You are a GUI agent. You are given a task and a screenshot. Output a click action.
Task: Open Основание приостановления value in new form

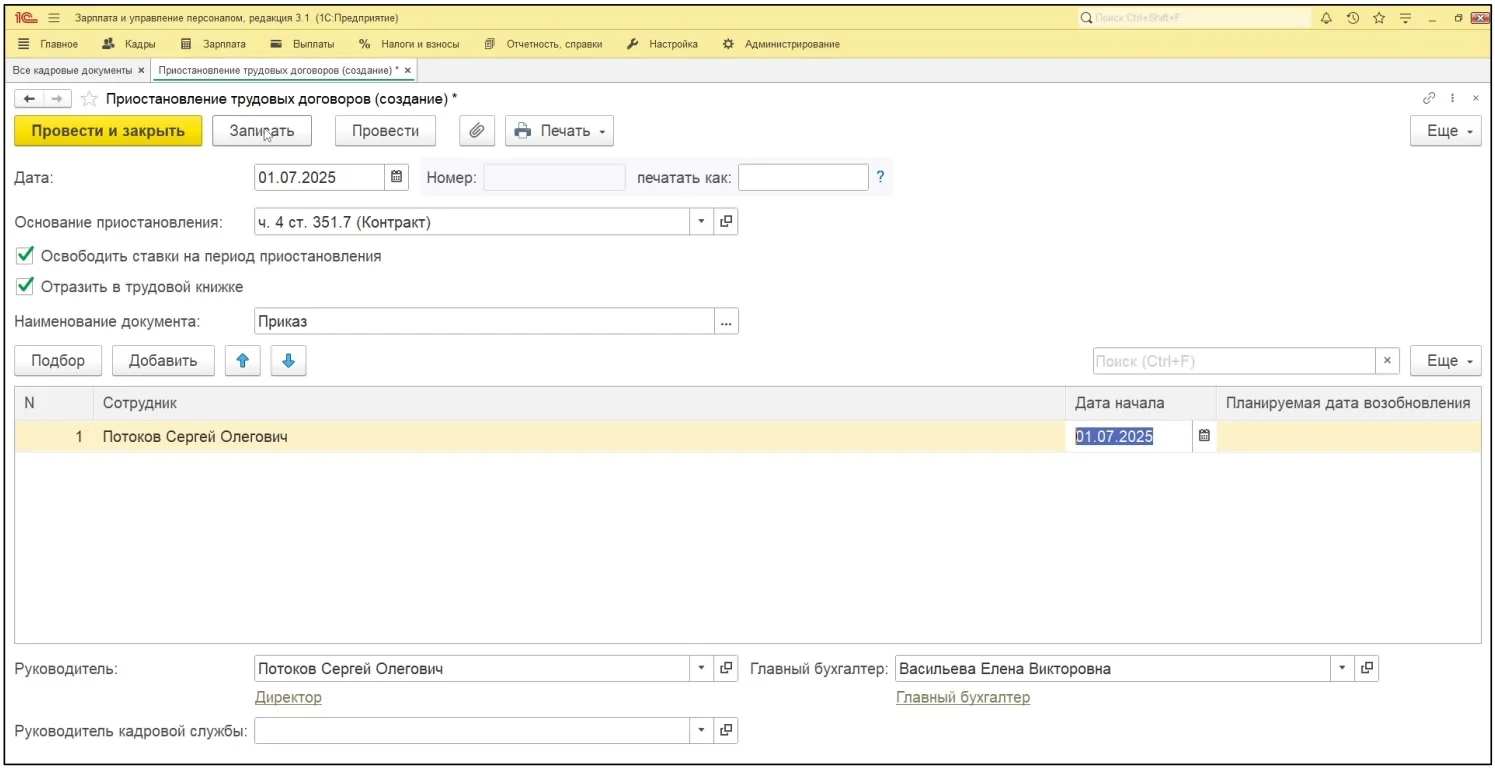[x=727, y=222]
